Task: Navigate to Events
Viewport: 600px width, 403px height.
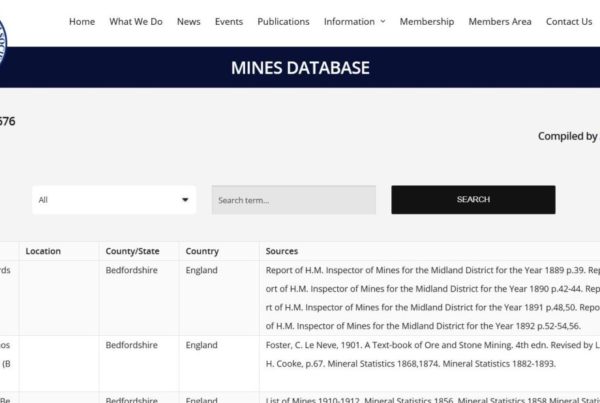Action: [229, 22]
